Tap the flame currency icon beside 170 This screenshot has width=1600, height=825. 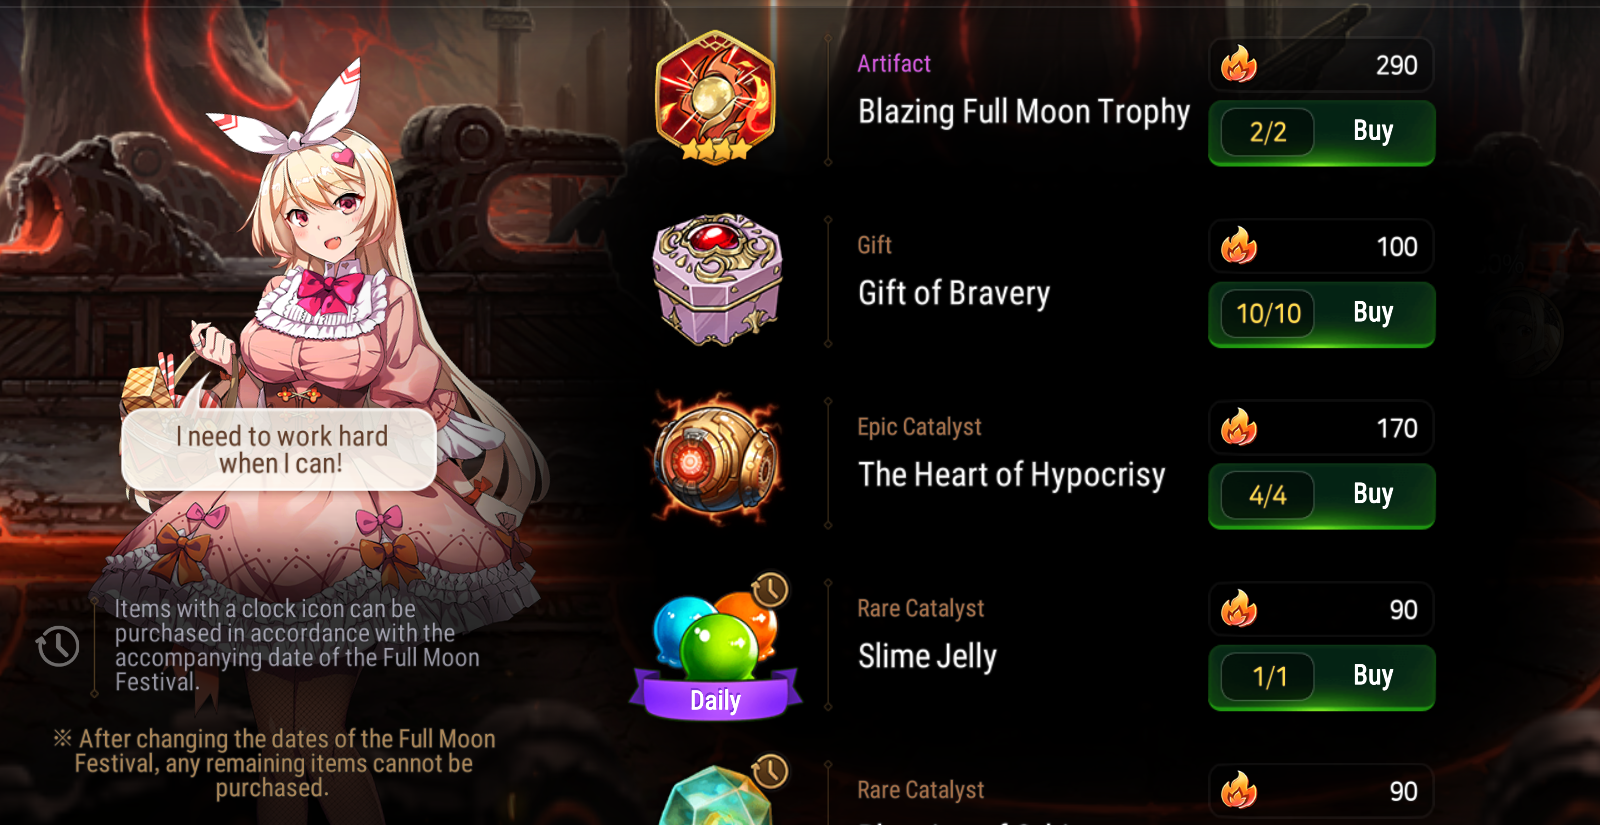[x=1239, y=428]
